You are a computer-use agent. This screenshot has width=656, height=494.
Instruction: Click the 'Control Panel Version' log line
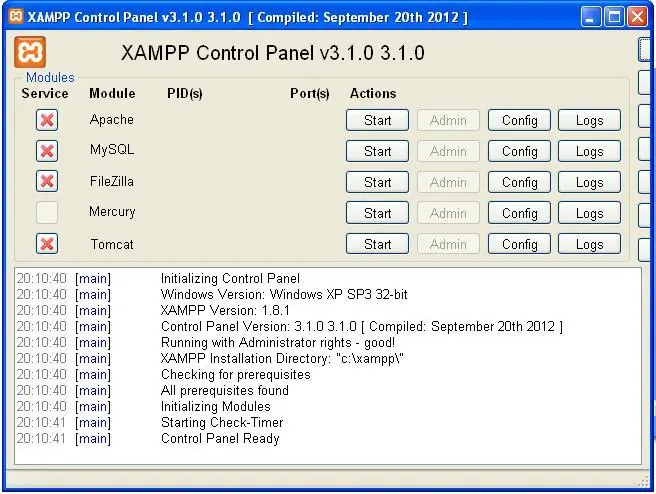(x=361, y=326)
